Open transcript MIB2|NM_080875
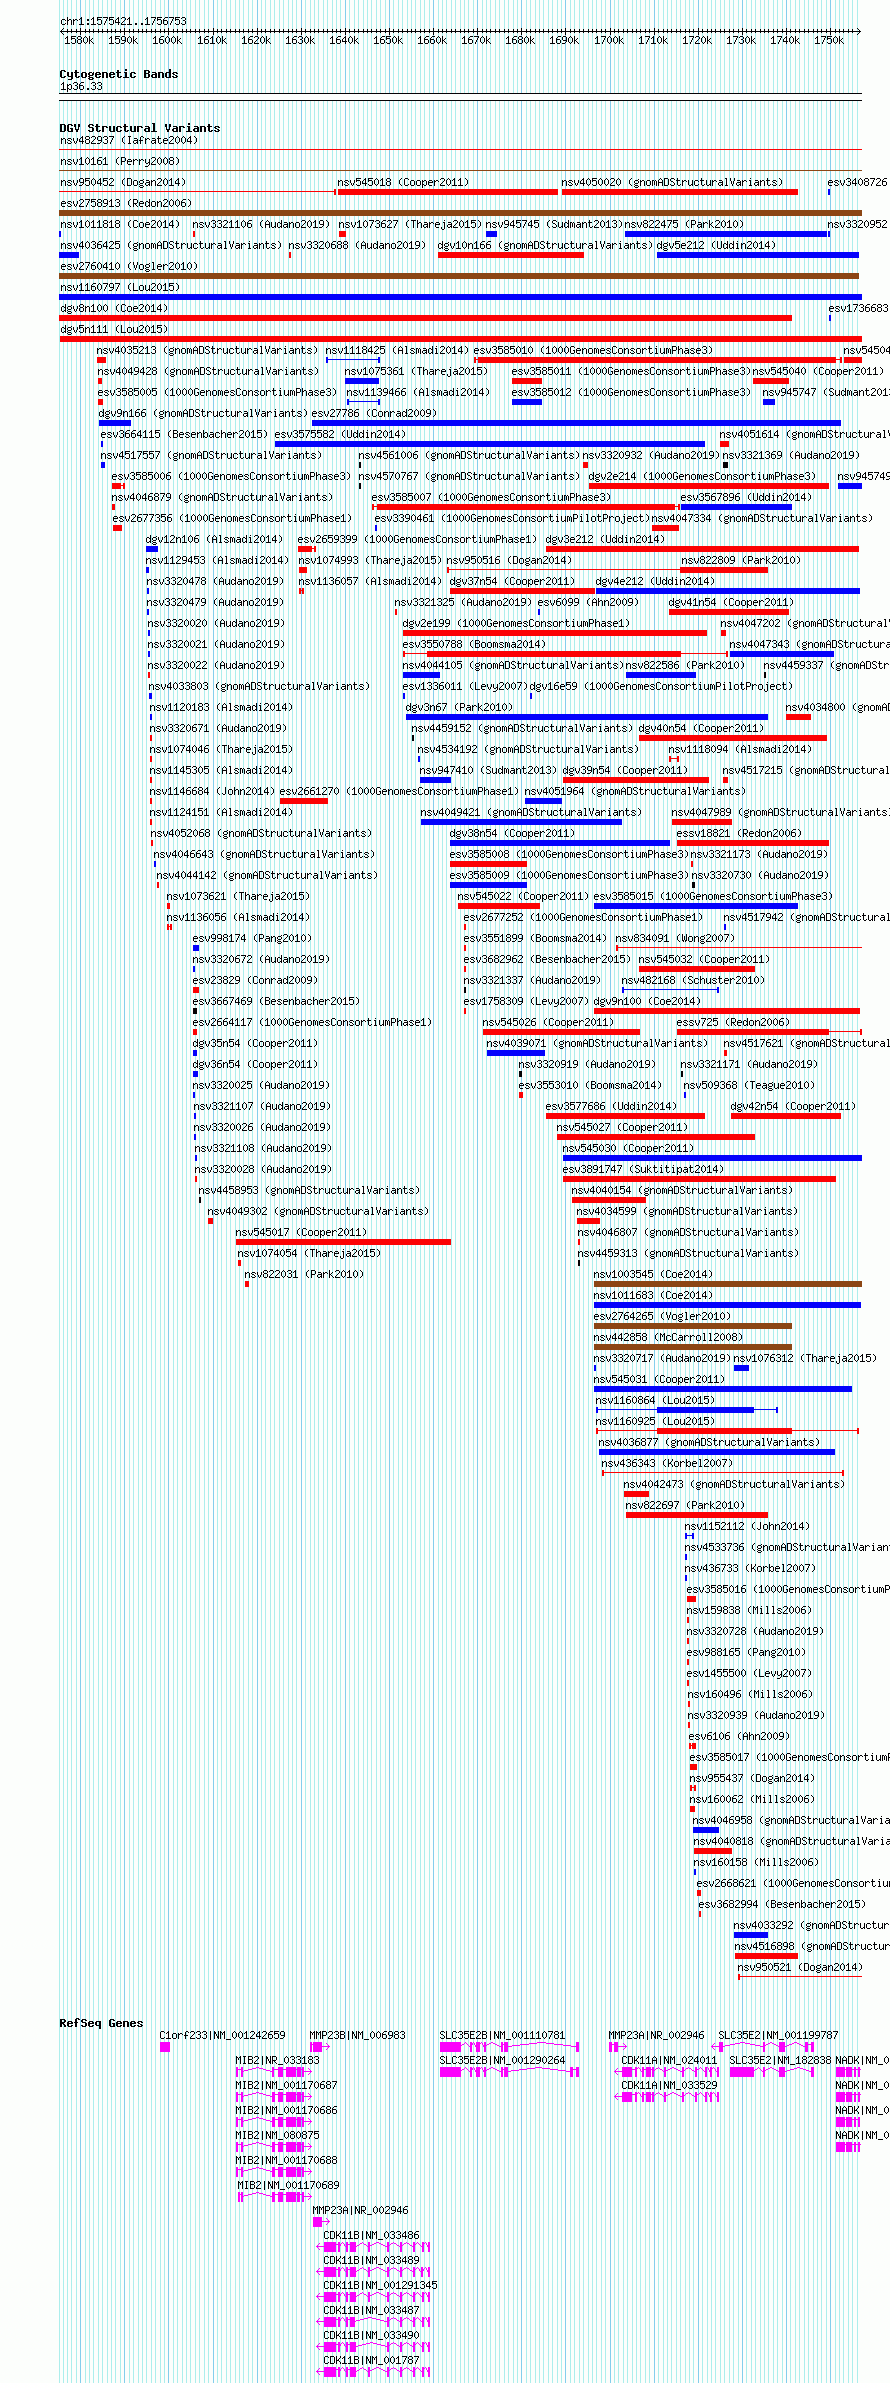 point(277,2135)
